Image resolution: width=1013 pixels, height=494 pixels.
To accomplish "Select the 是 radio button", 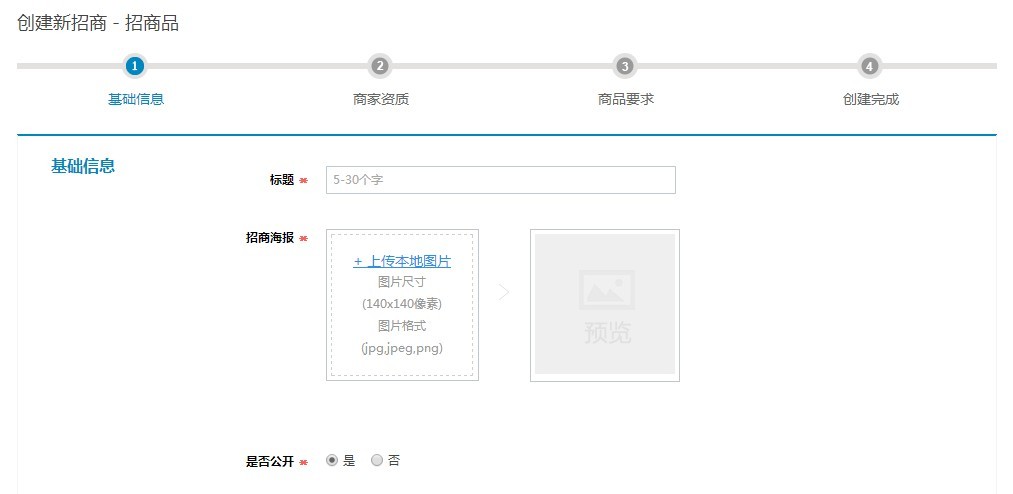I will (332, 461).
